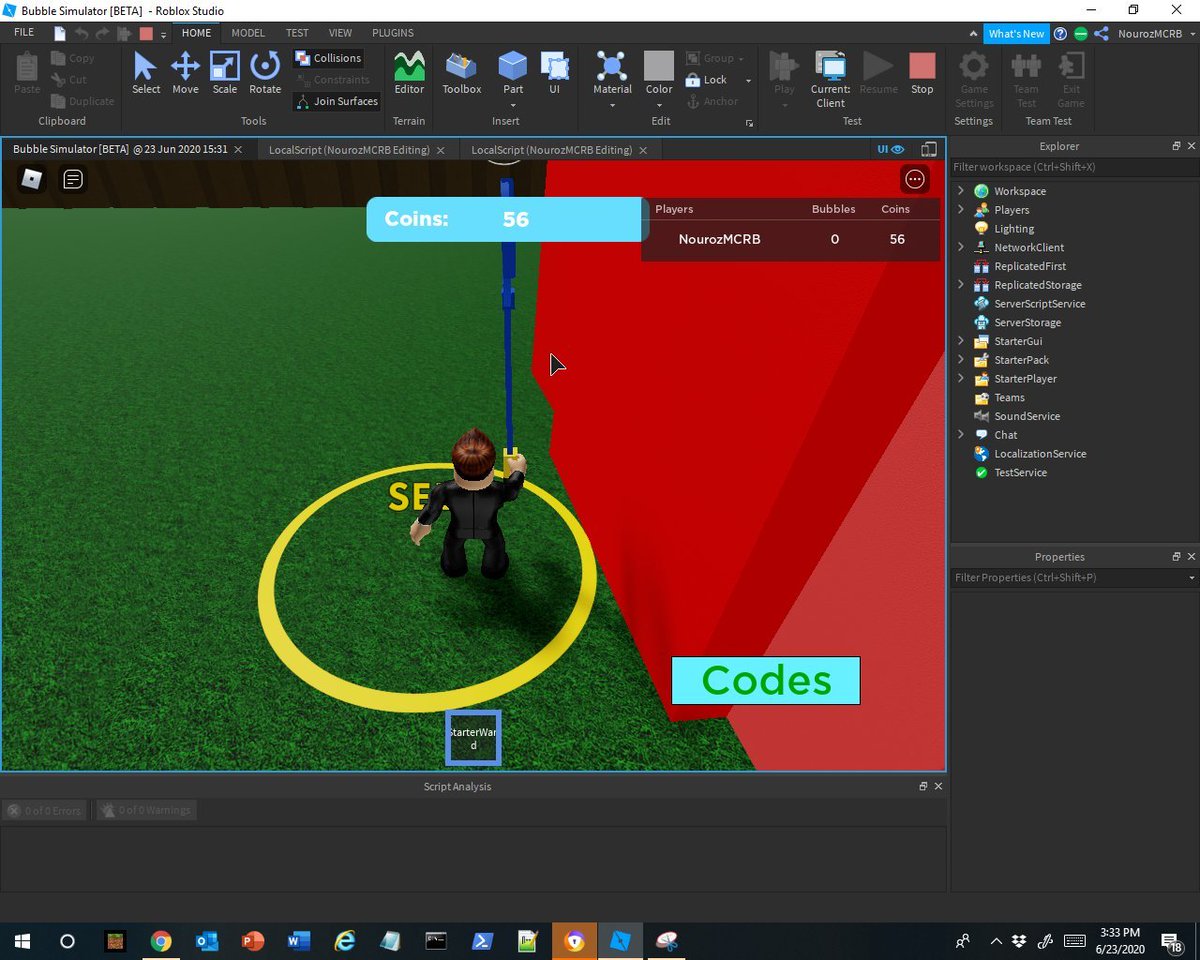Close the Script Analysis panel
Viewport: 1200px width, 960px height.
938,787
